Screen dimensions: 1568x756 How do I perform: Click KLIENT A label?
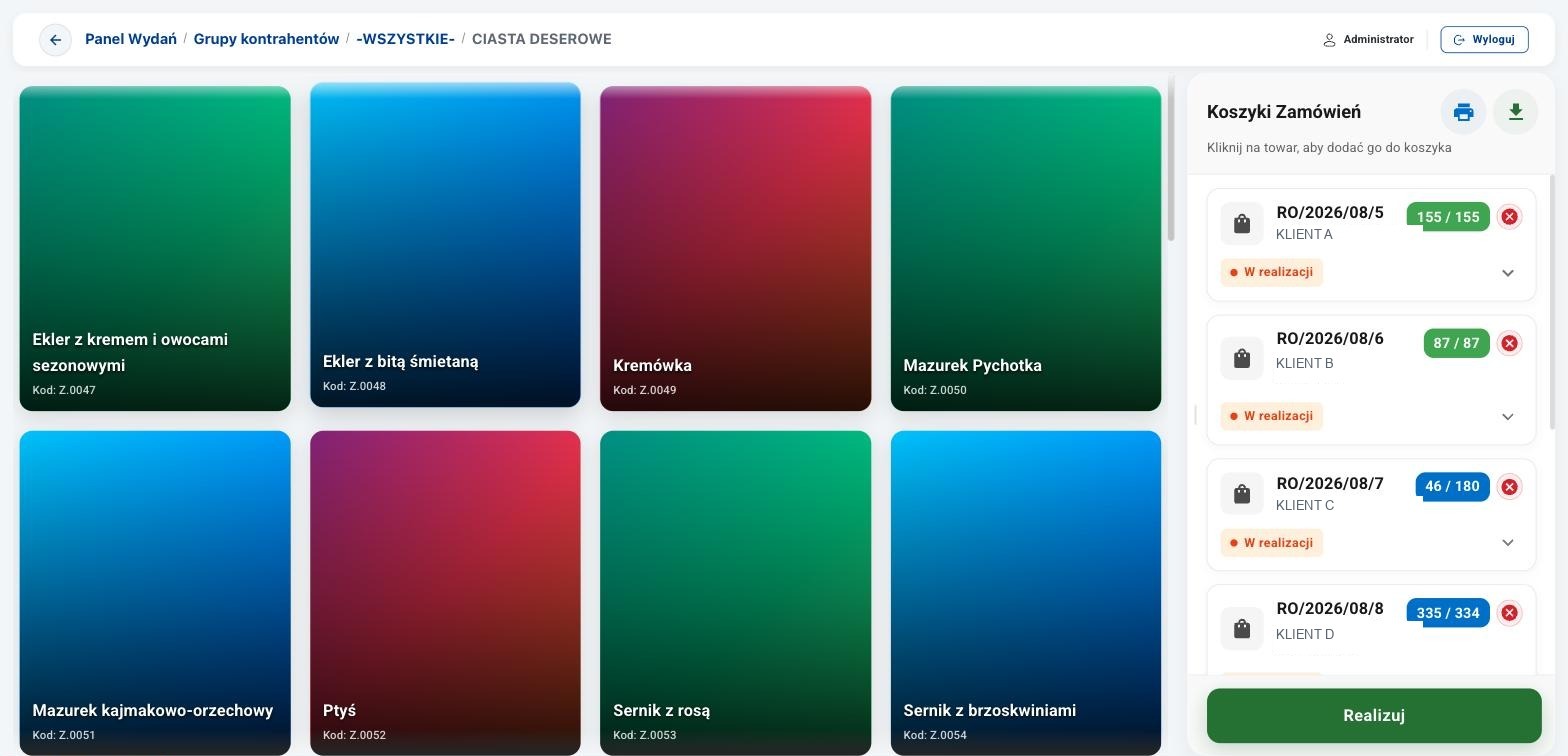tap(1304, 234)
